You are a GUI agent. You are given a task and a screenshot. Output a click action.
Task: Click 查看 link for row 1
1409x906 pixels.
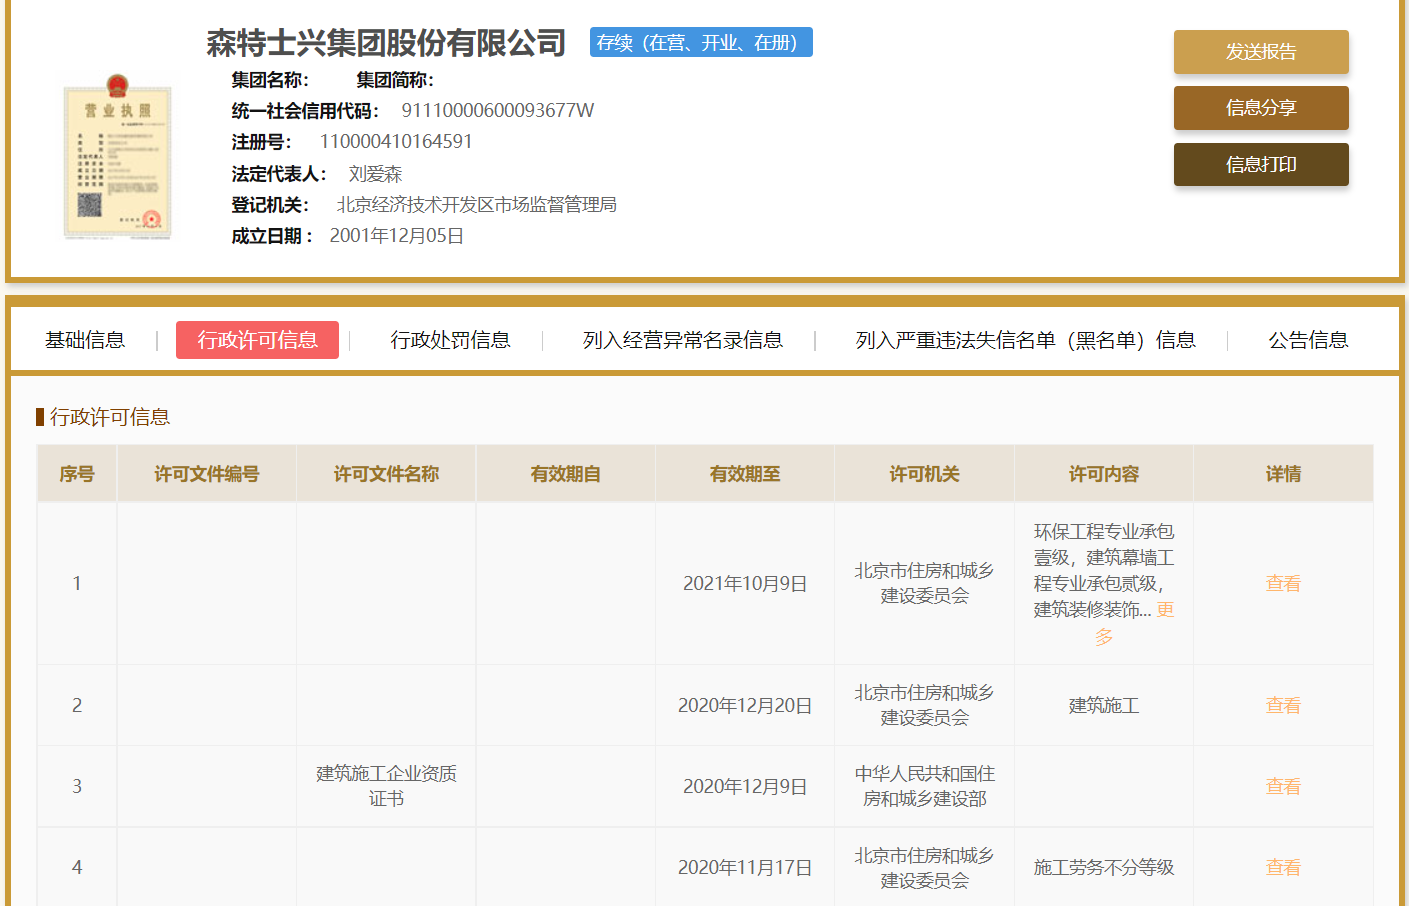(1283, 583)
